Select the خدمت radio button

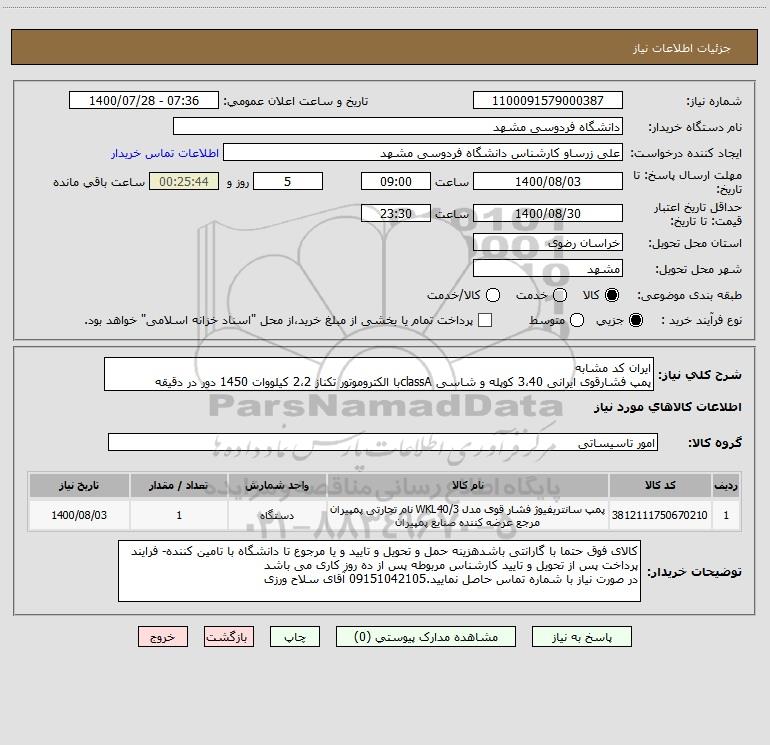click(560, 295)
